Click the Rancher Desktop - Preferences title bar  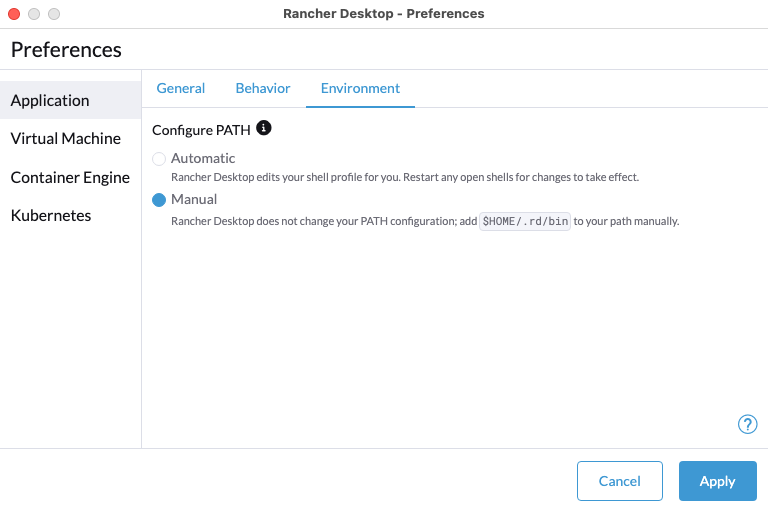pyautogui.click(x=384, y=14)
